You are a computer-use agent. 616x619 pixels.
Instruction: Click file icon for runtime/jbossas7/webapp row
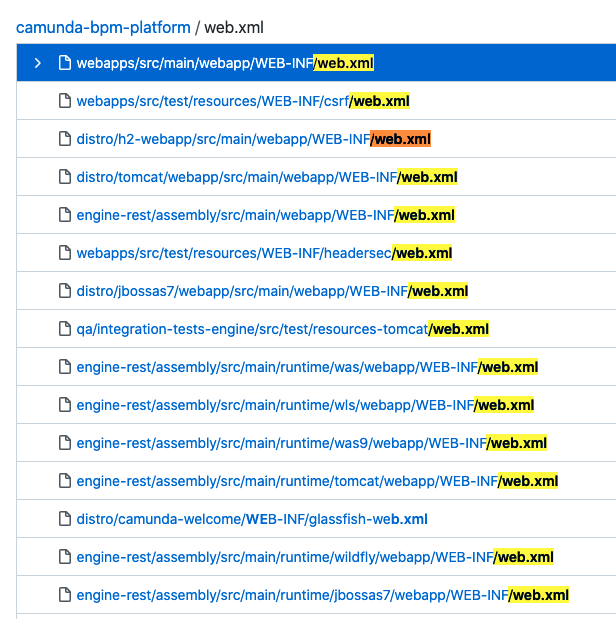(65, 595)
